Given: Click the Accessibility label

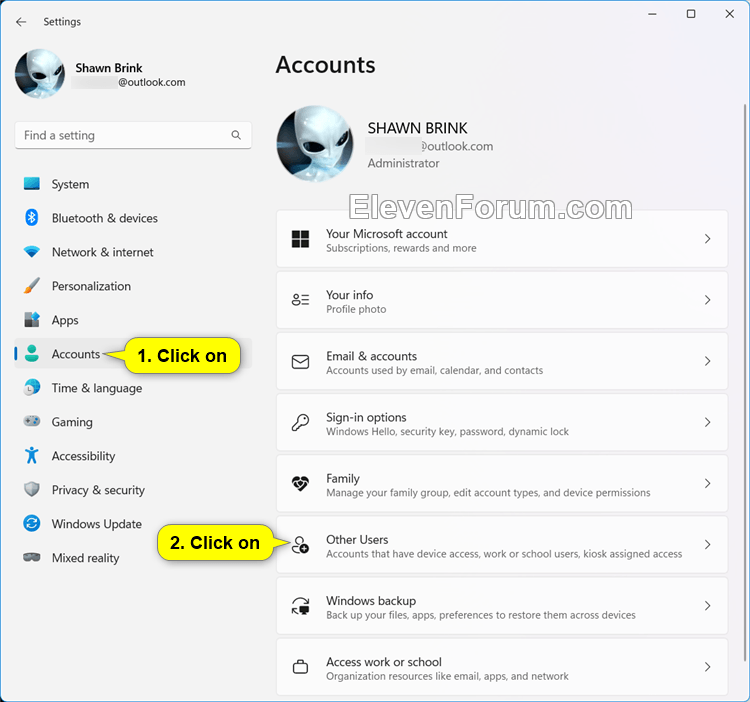Looking at the screenshot, I should (x=84, y=456).
